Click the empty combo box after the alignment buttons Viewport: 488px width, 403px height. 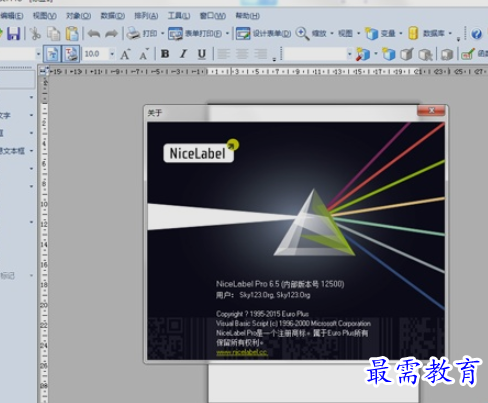[315, 54]
